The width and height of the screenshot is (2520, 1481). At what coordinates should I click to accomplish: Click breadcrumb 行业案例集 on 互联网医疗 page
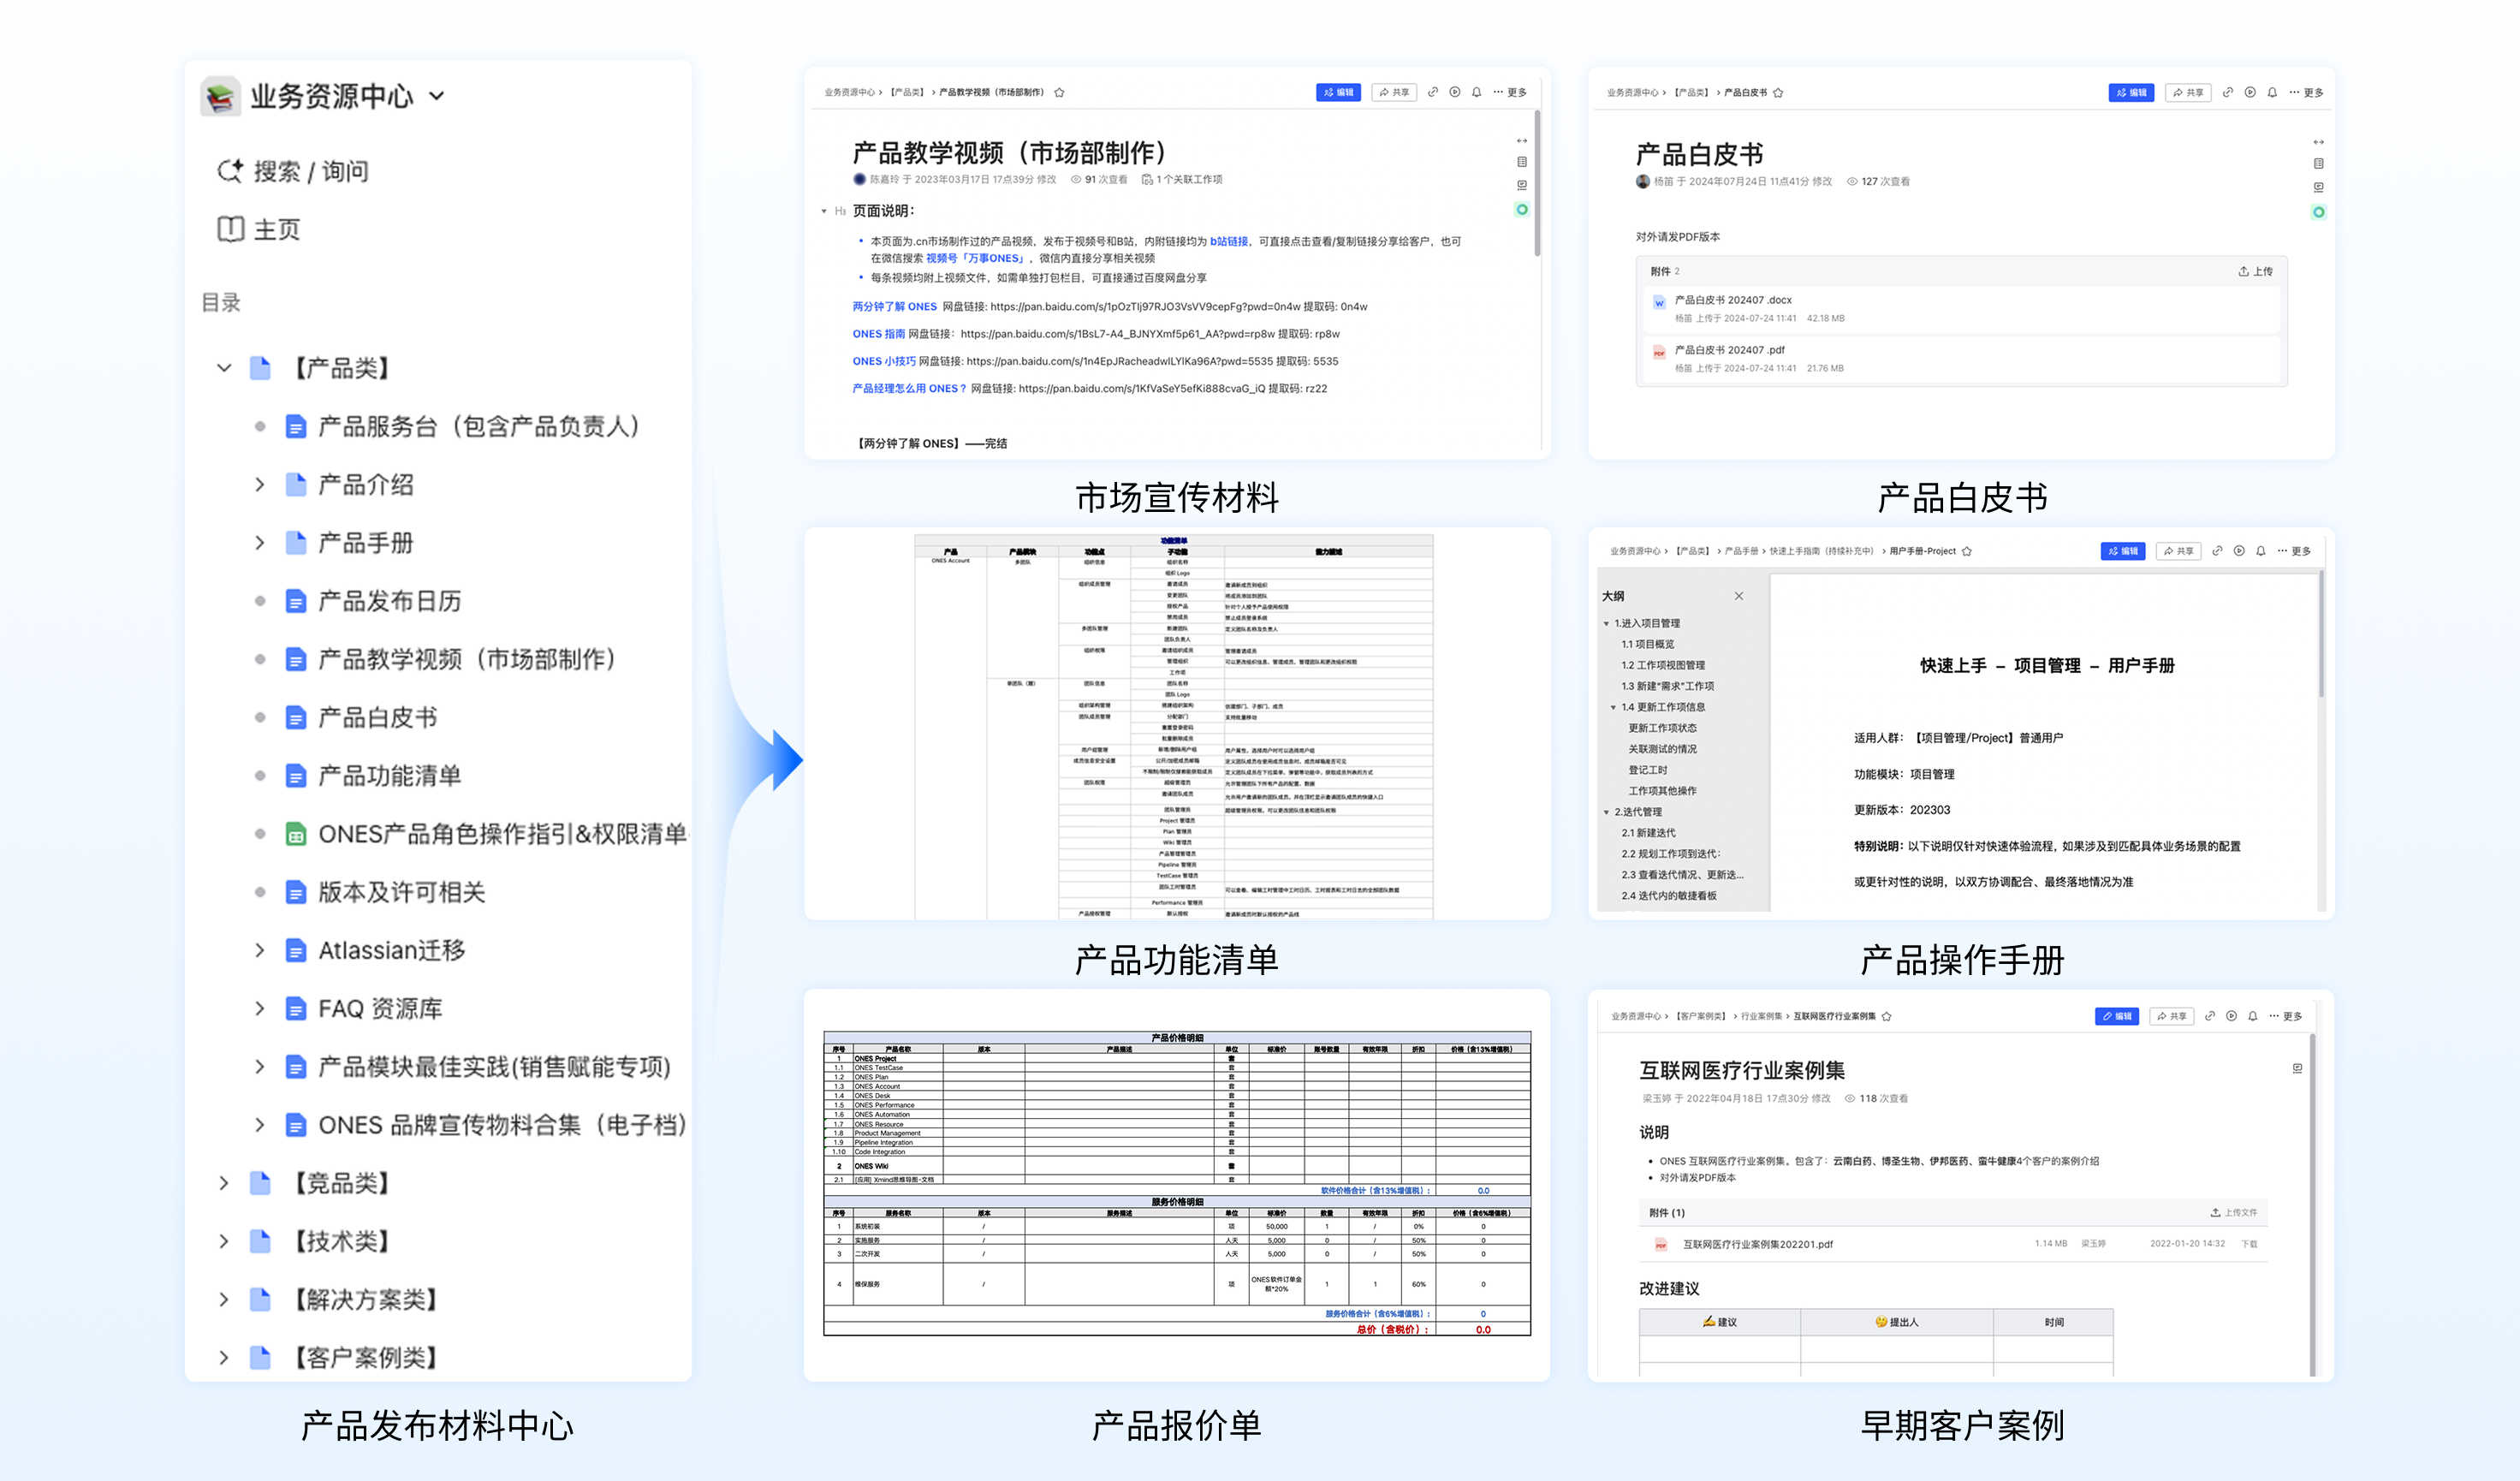click(x=1761, y=1016)
